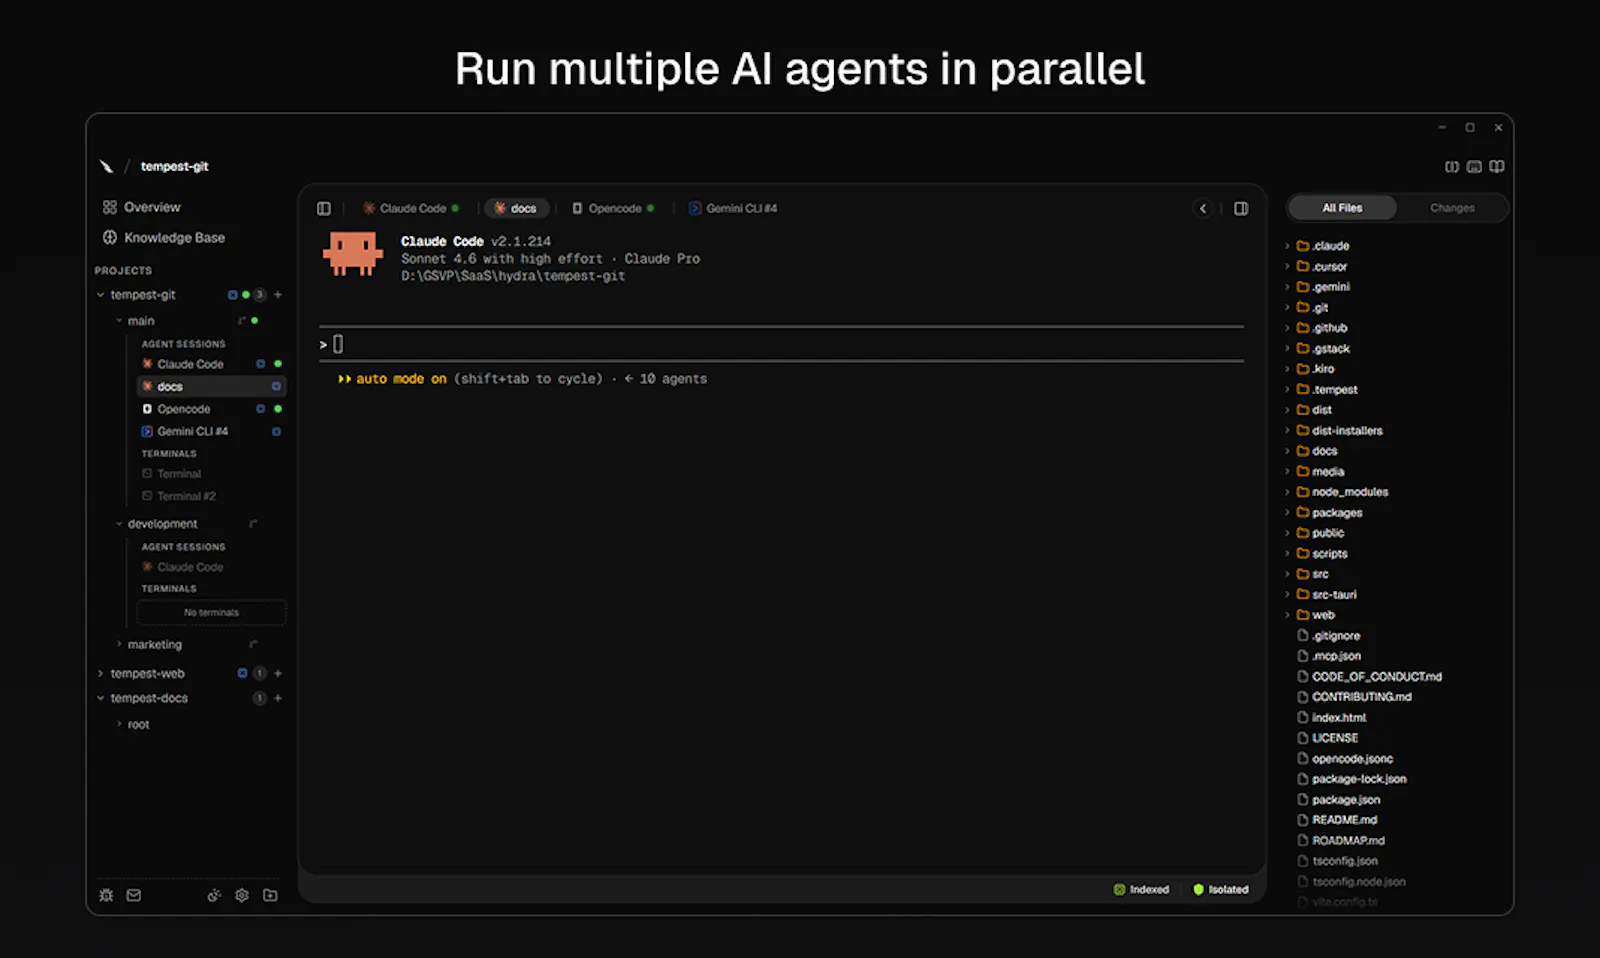Open the .mcp.json file
1600x958 pixels.
tap(1329, 656)
